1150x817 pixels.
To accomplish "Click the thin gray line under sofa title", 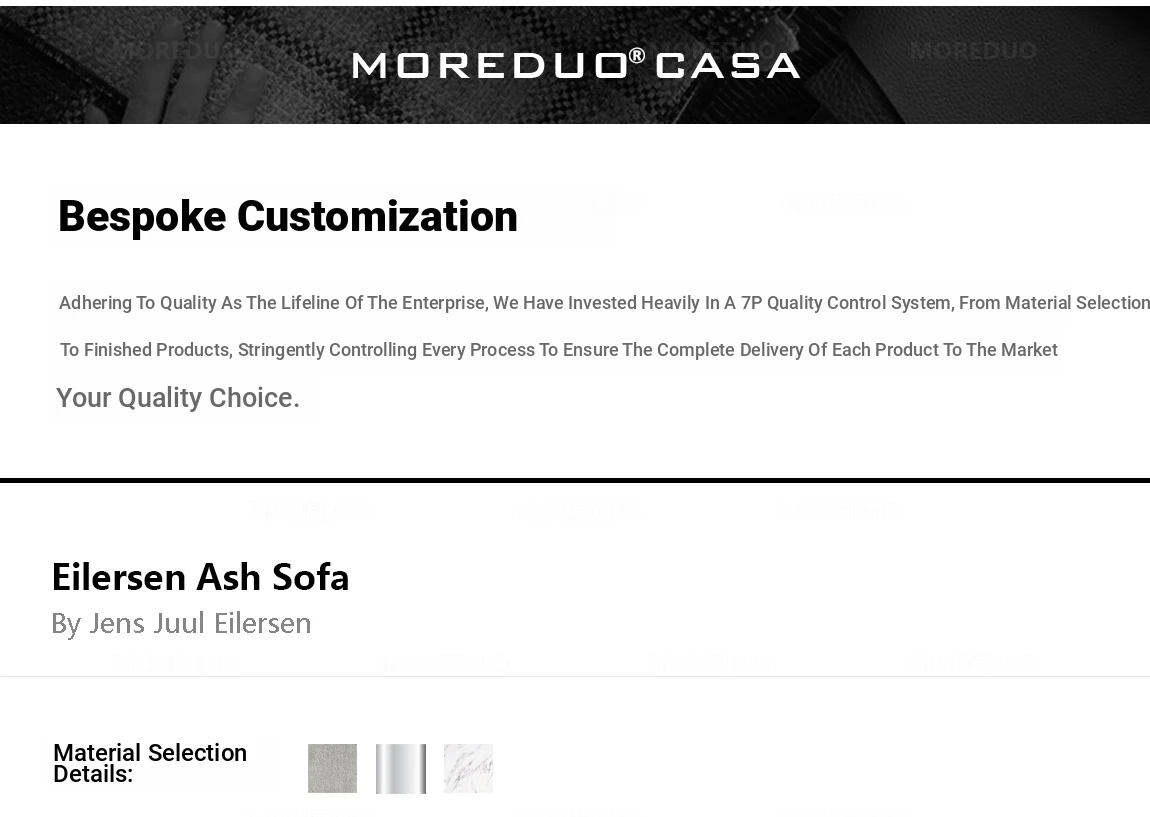I will (x=575, y=676).
